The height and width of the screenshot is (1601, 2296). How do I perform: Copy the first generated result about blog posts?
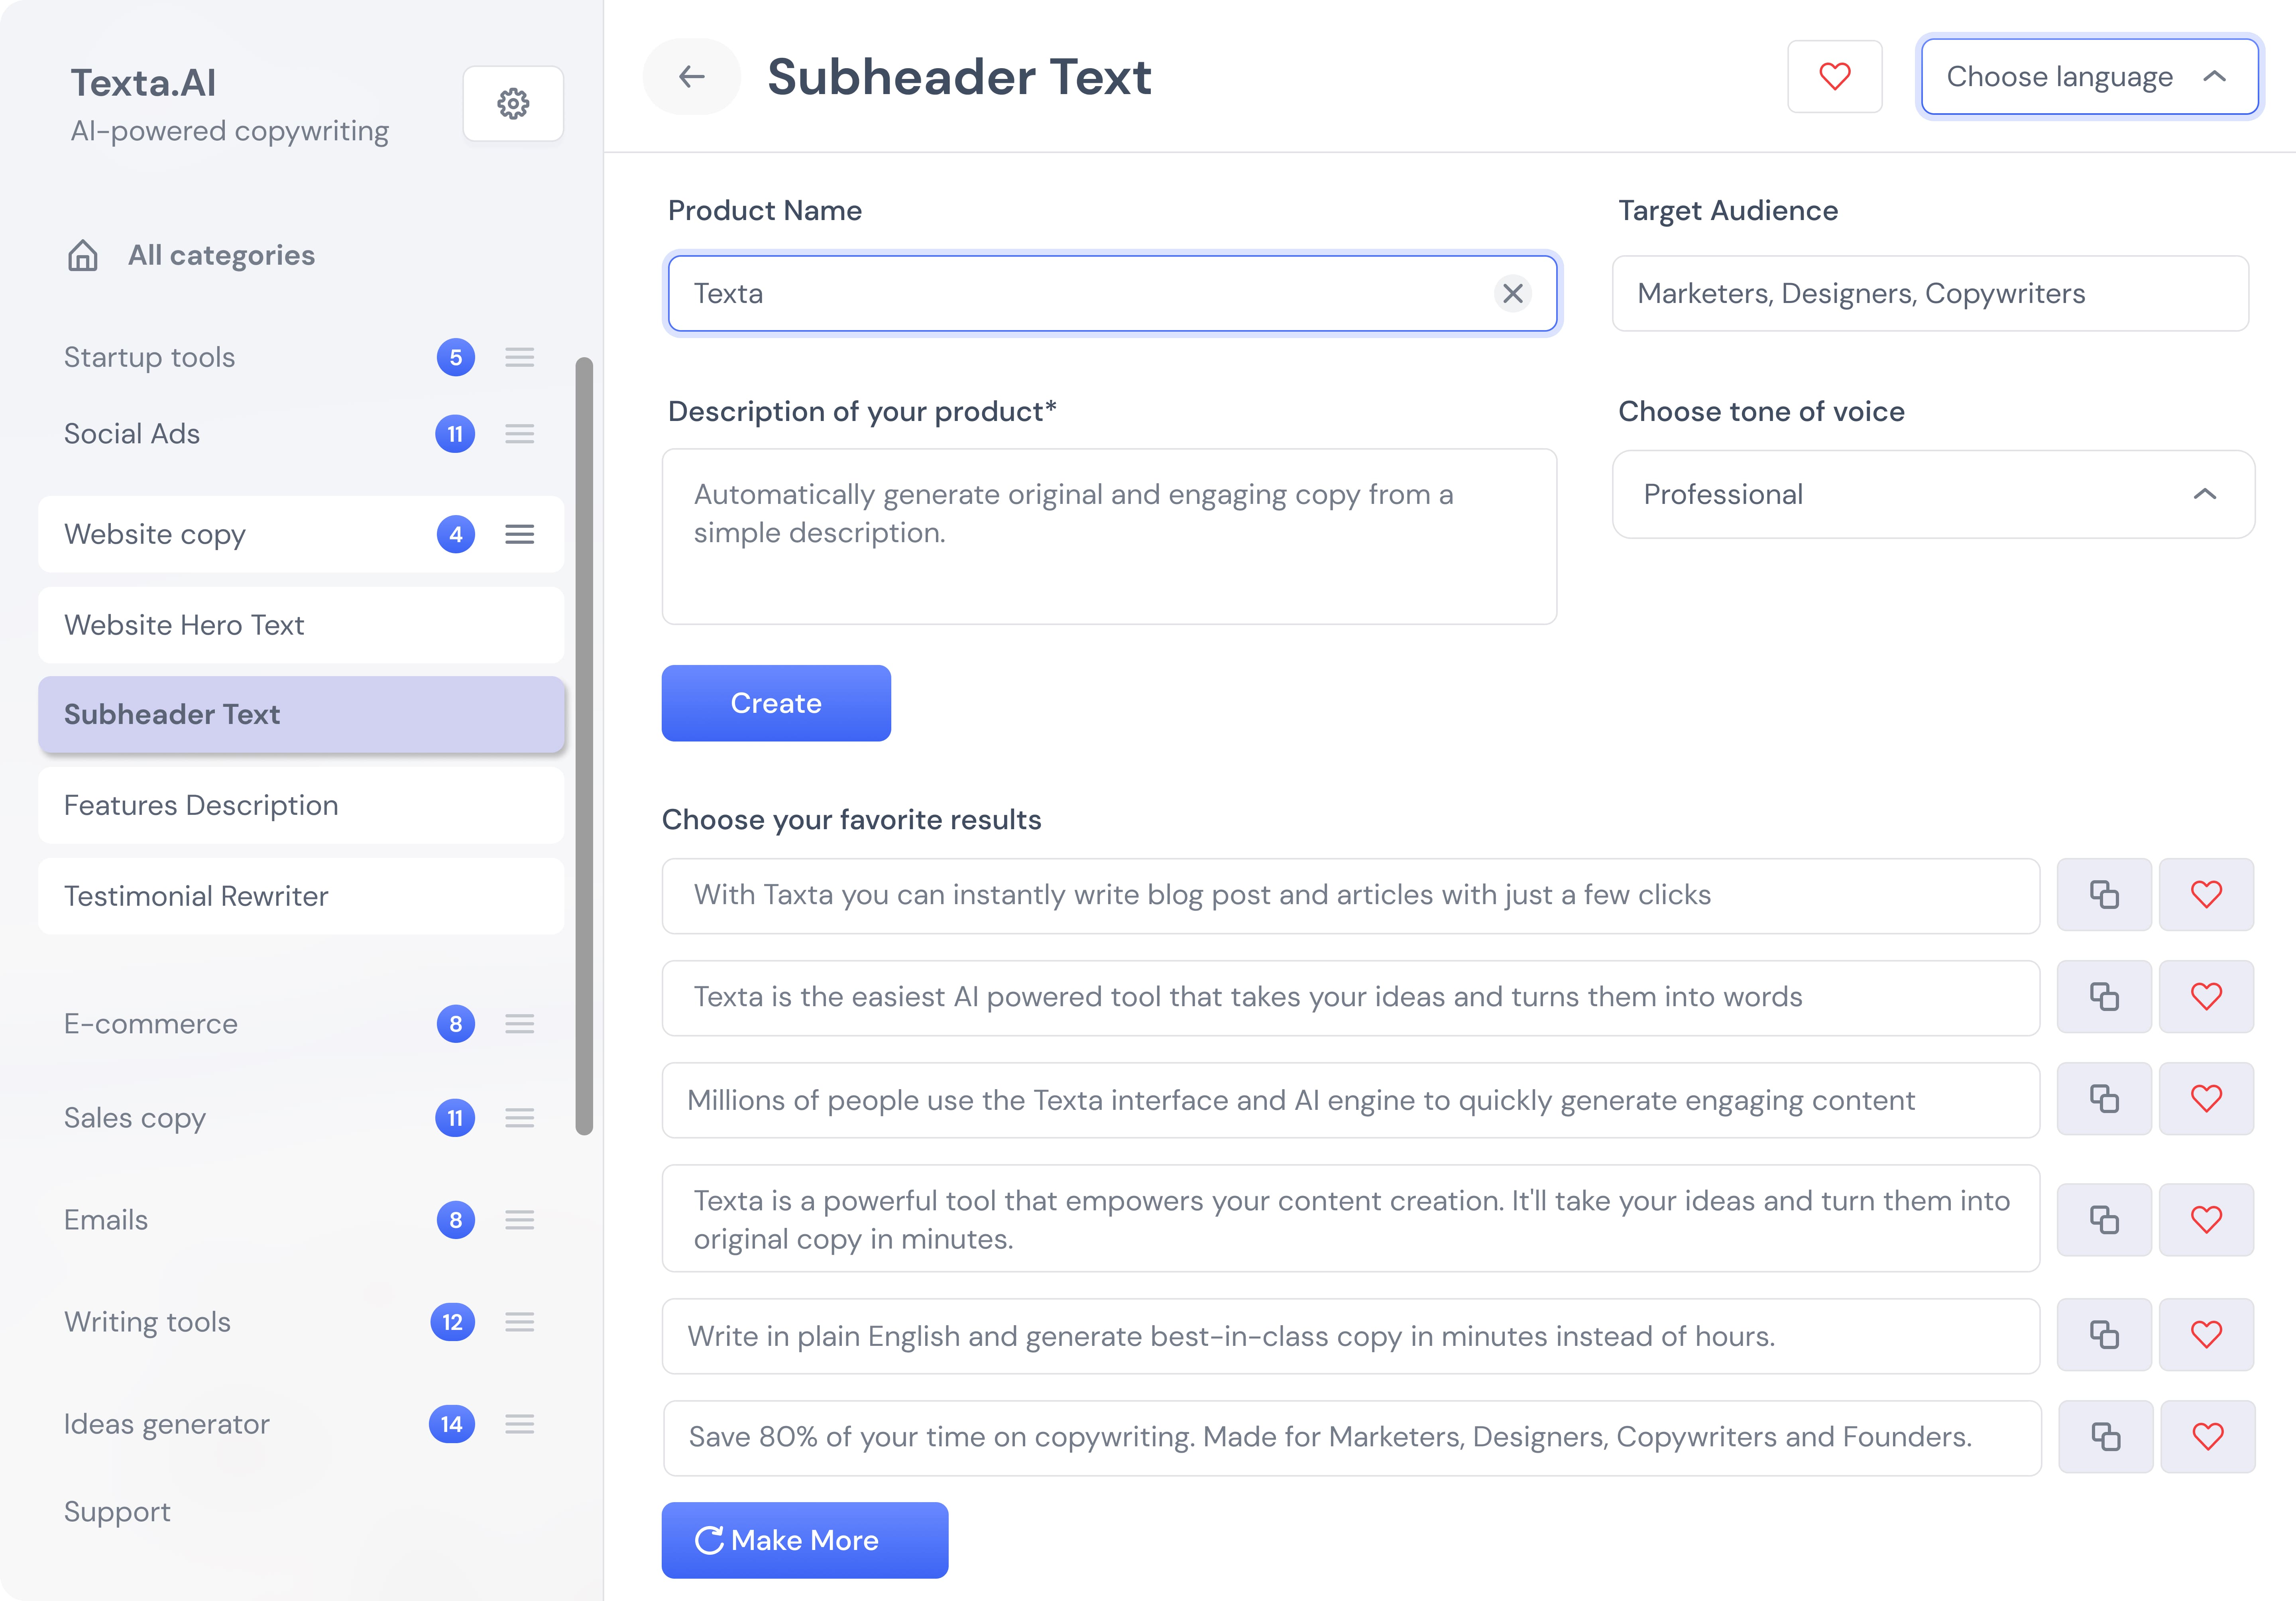click(2104, 895)
